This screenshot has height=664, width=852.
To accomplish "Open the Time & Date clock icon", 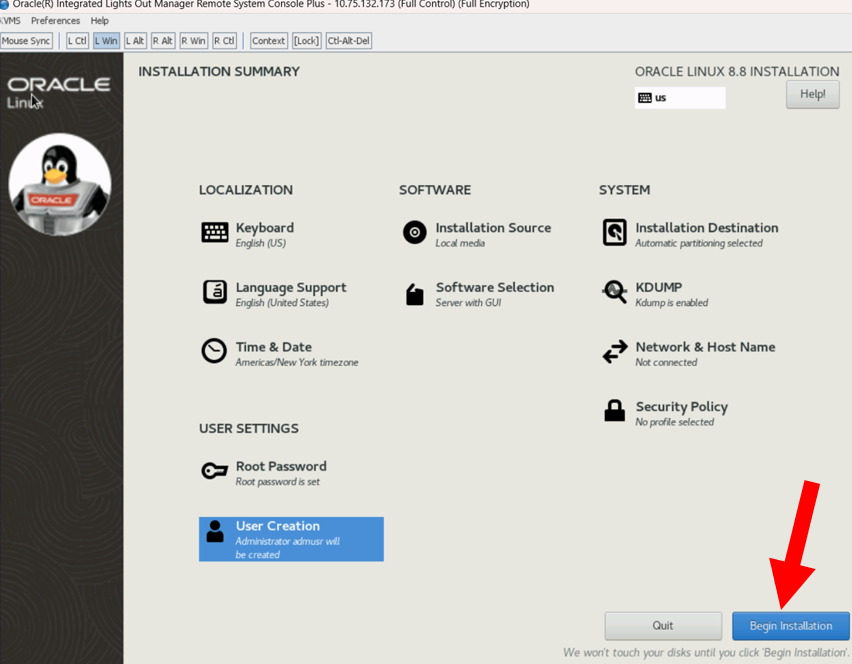I will 214,351.
